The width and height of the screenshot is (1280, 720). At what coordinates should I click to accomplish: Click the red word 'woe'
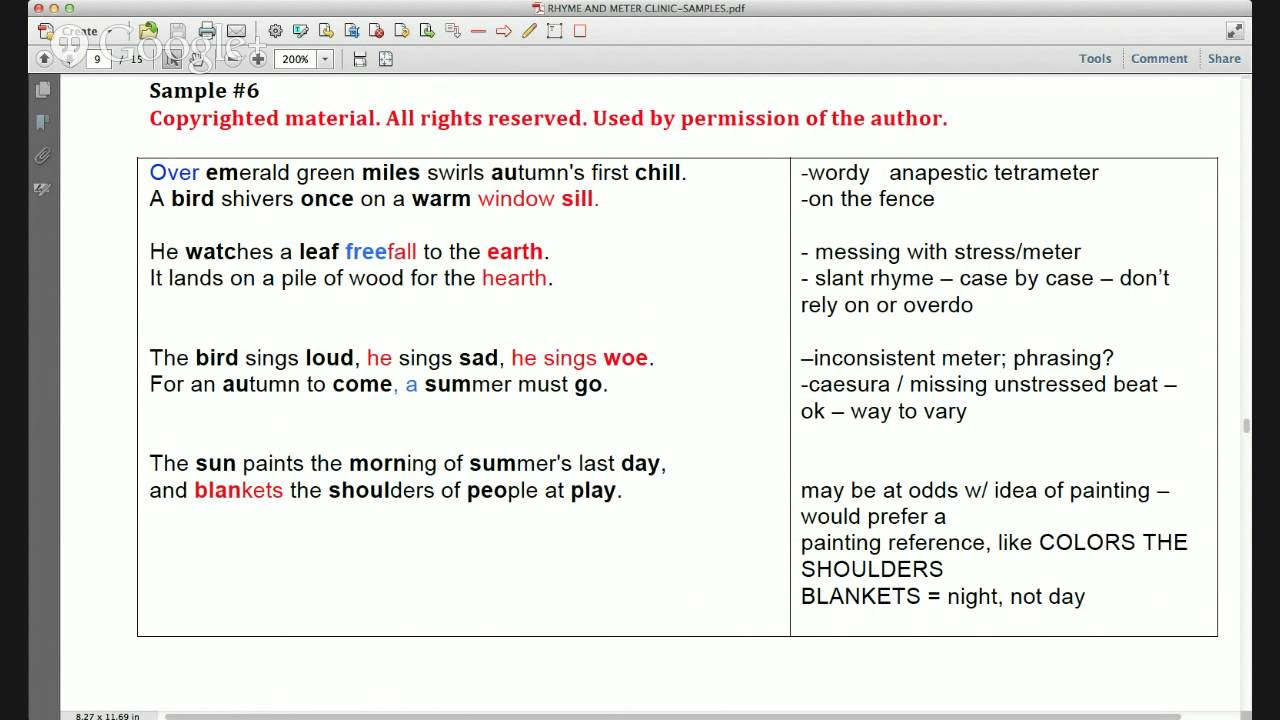coord(626,357)
